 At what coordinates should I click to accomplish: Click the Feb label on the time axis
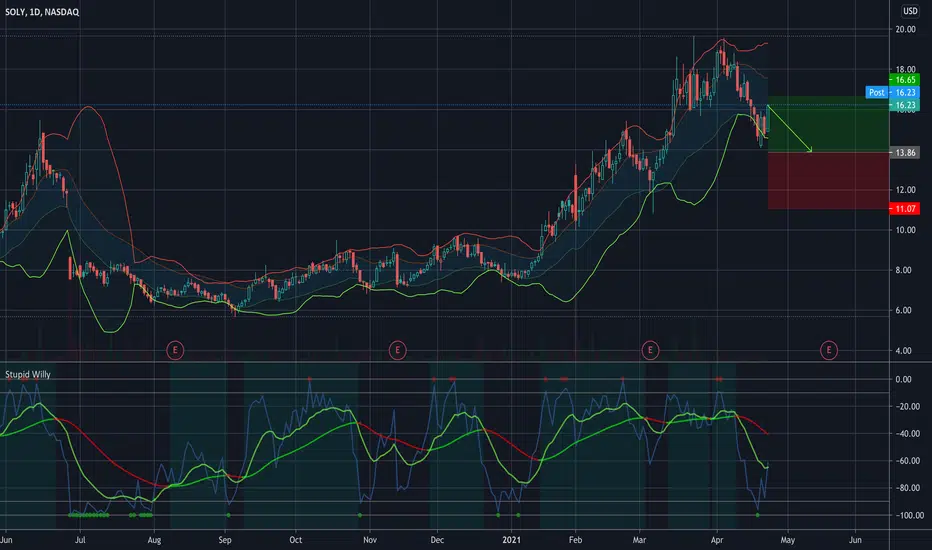pyautogui.click(x=575, y=540)
